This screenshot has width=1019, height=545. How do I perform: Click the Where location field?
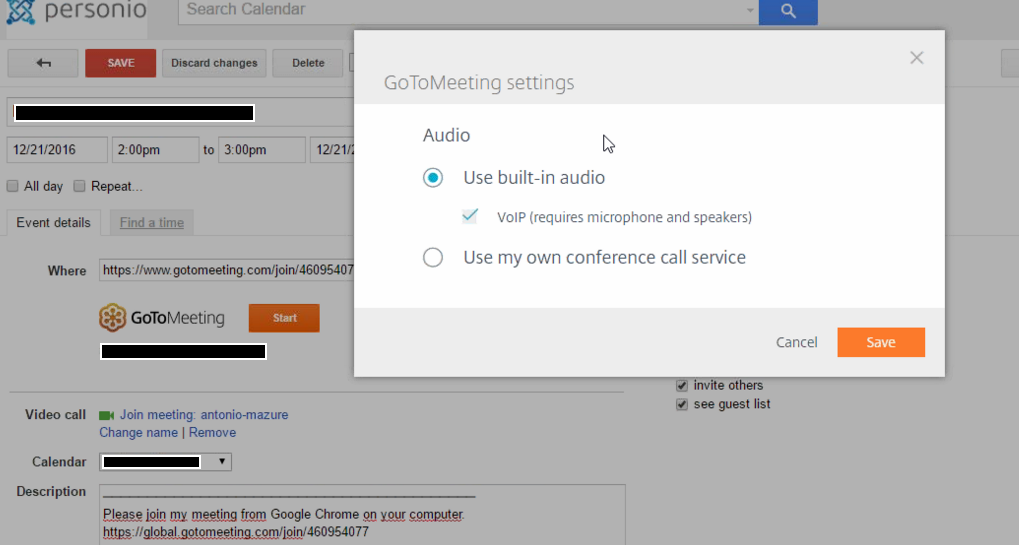pyautogui.click(x=226, y=270)
